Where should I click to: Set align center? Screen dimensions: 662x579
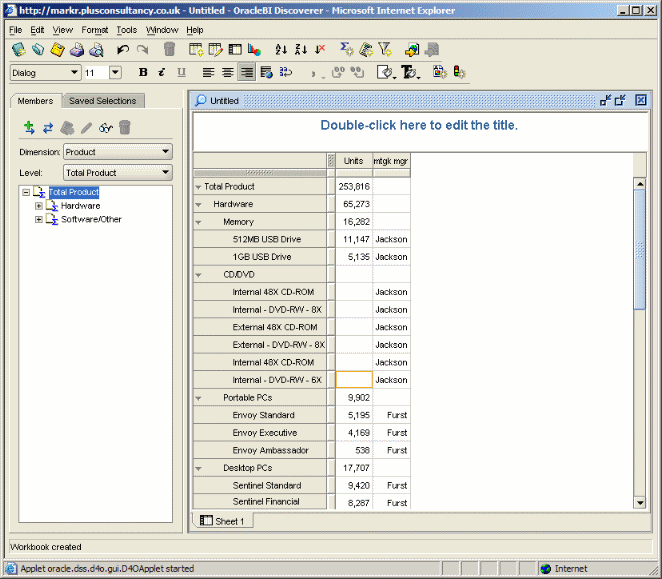coord(228,73)
